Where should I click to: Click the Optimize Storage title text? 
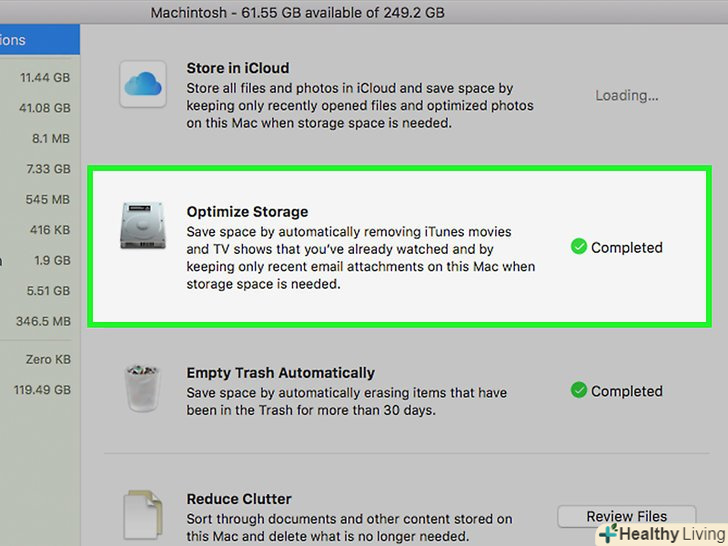(x=247, y=212)
